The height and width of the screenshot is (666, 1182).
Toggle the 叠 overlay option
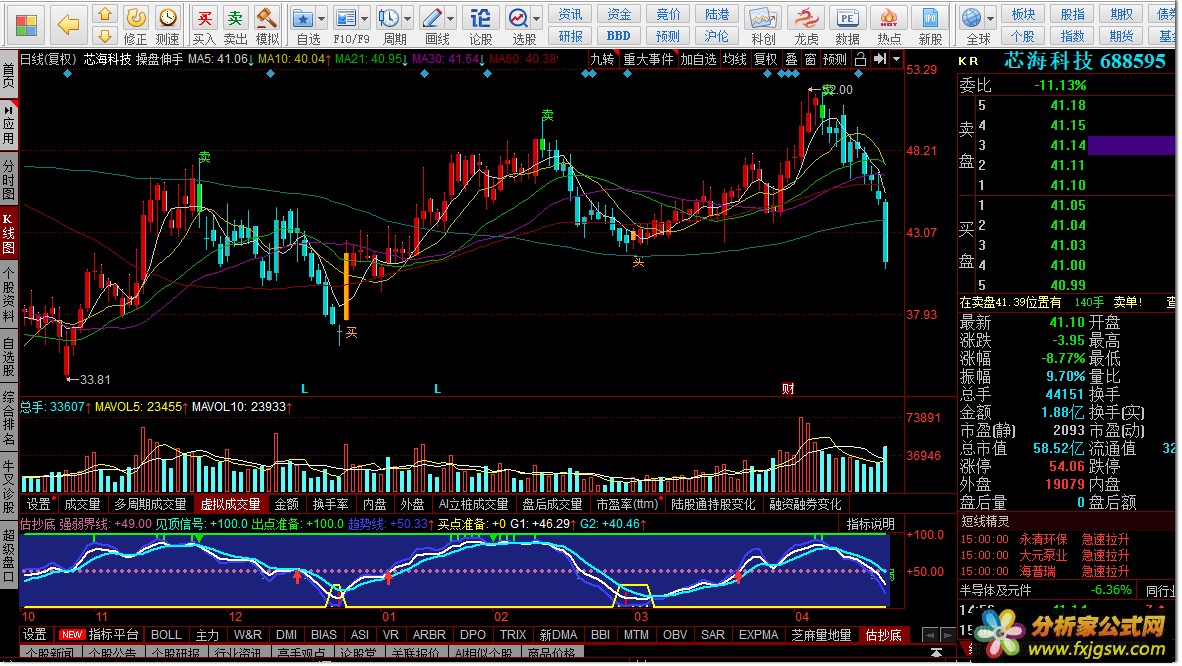791,59
